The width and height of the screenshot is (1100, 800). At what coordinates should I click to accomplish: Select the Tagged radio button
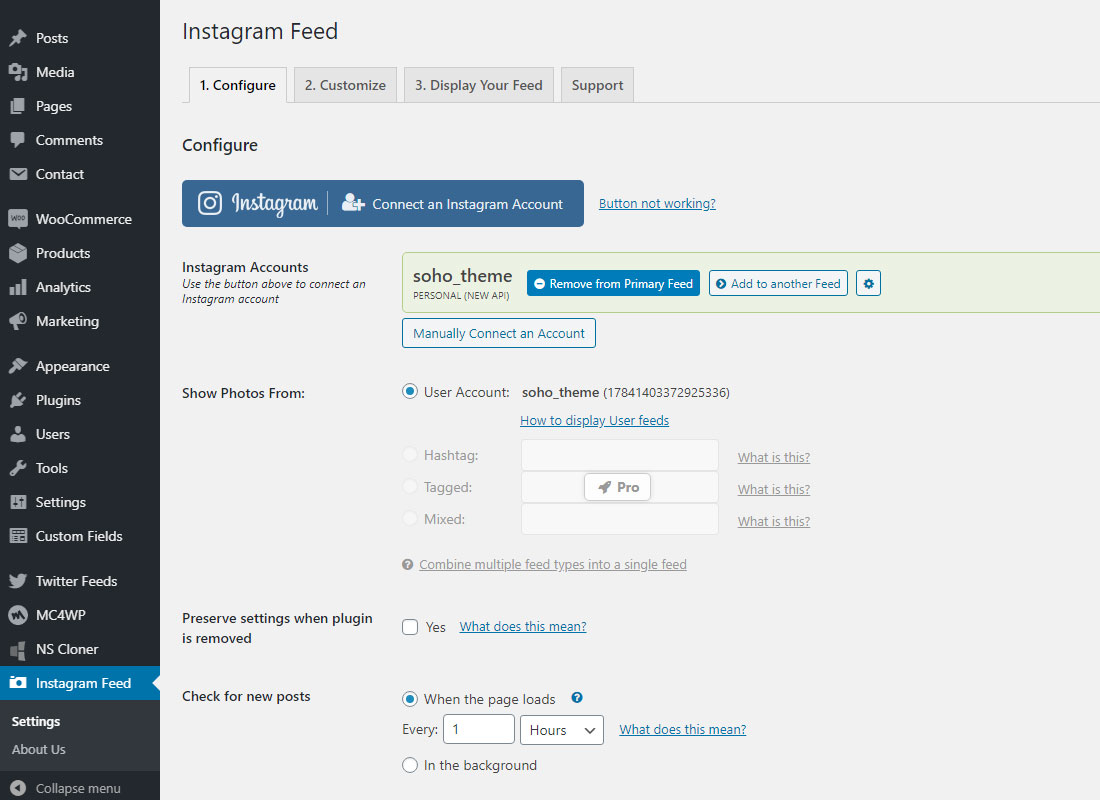(410, 486)
